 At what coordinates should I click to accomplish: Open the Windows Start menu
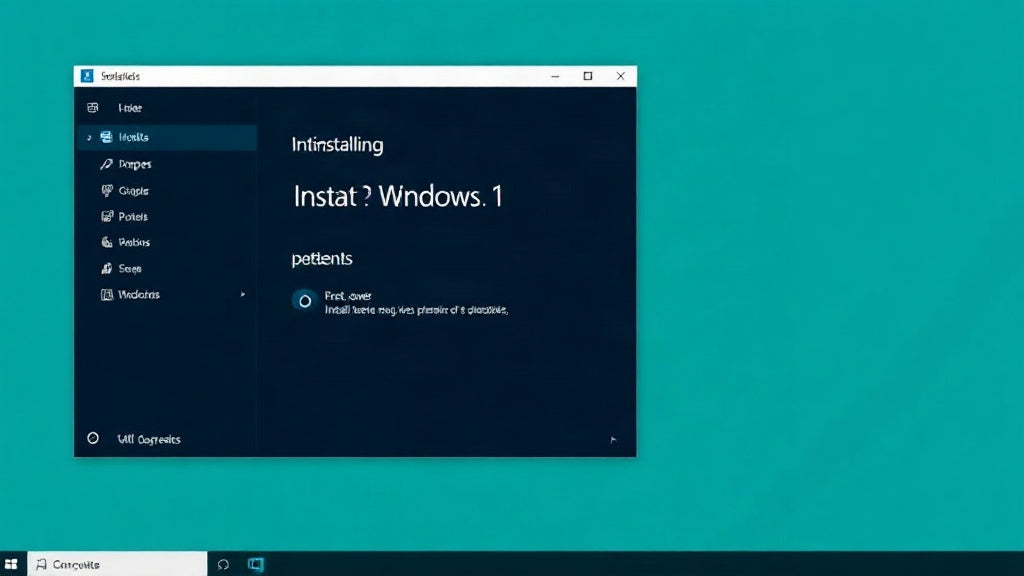[x=11, y=564]
